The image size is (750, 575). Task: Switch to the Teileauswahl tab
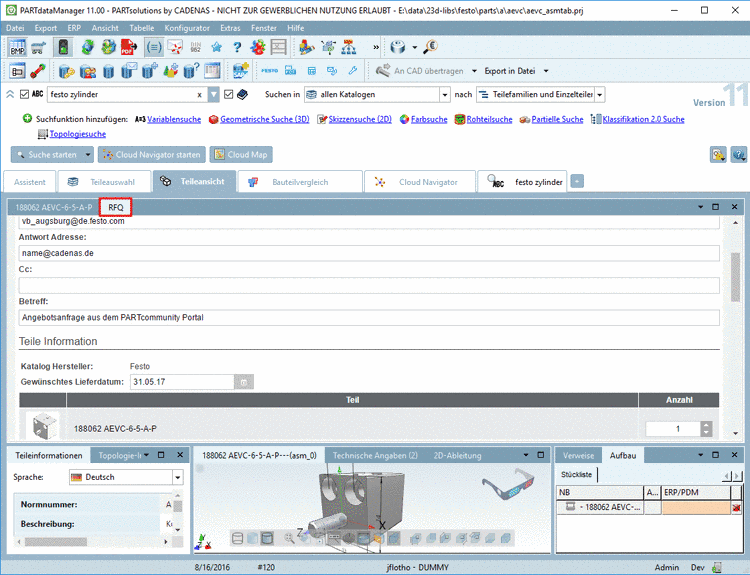pos(105,182)
